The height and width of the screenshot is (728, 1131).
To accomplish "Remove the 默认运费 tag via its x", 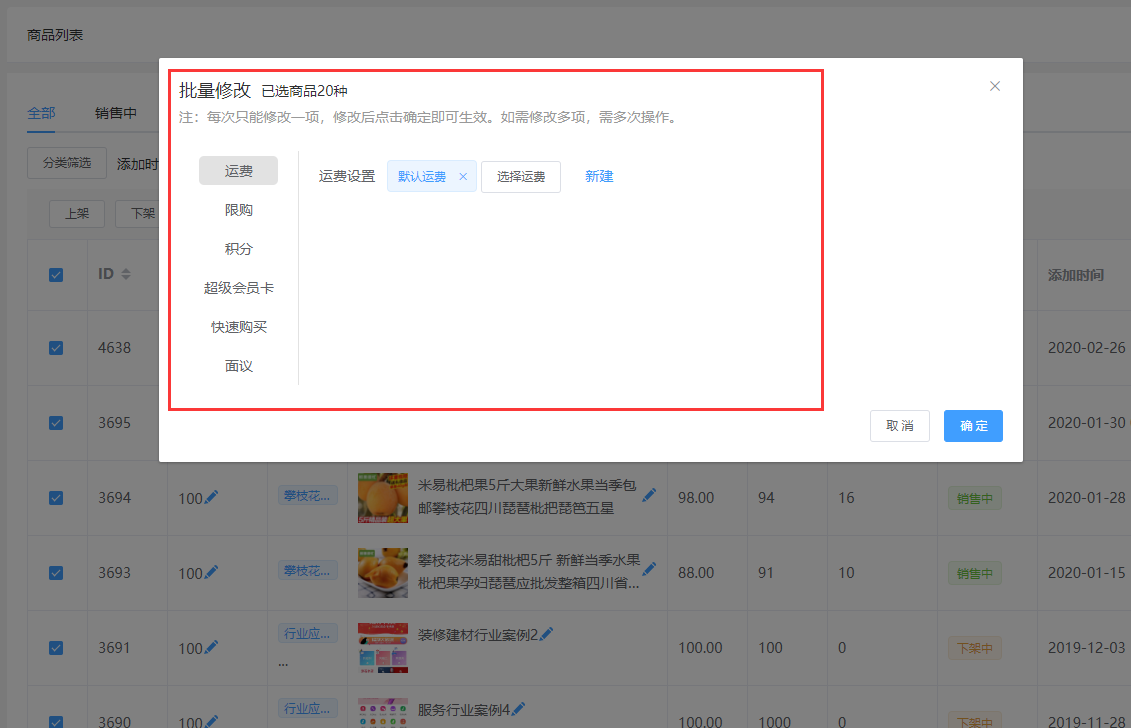I will coord(463,176).
